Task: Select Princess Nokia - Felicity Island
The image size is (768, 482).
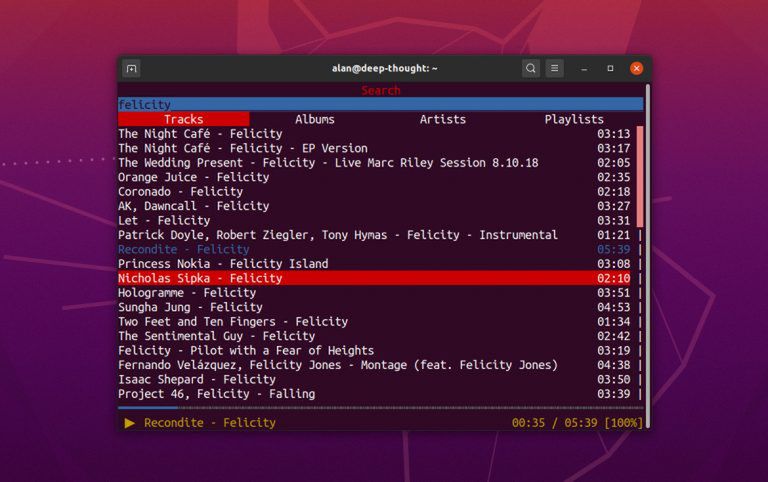Action: pyautogui.click(x=374, y=264)
